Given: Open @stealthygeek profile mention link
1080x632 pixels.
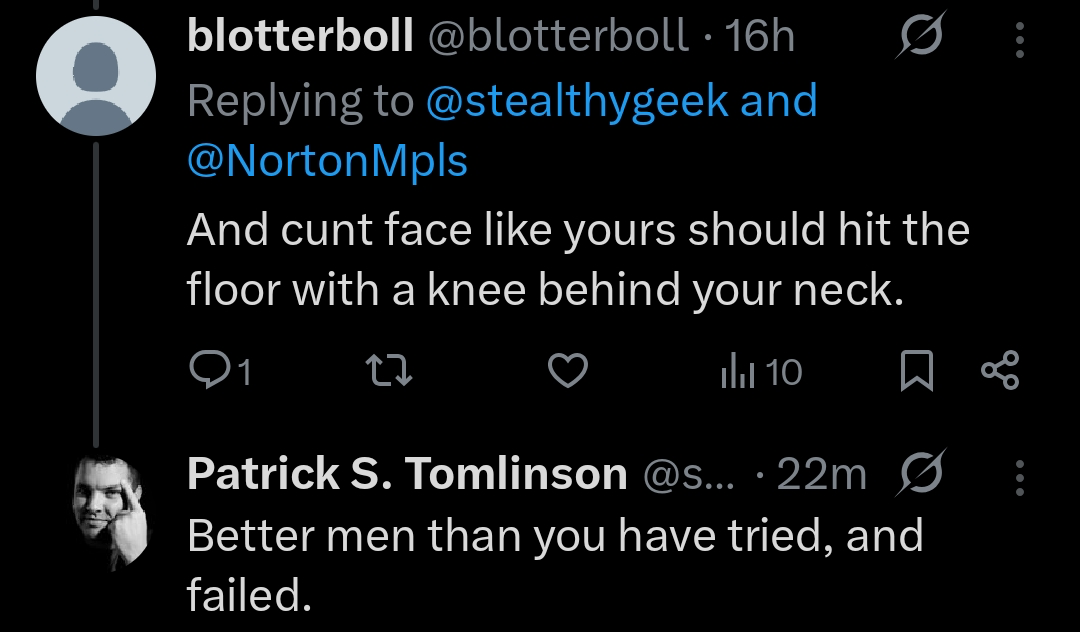Looking at the screenshot, I should point(577,101).
